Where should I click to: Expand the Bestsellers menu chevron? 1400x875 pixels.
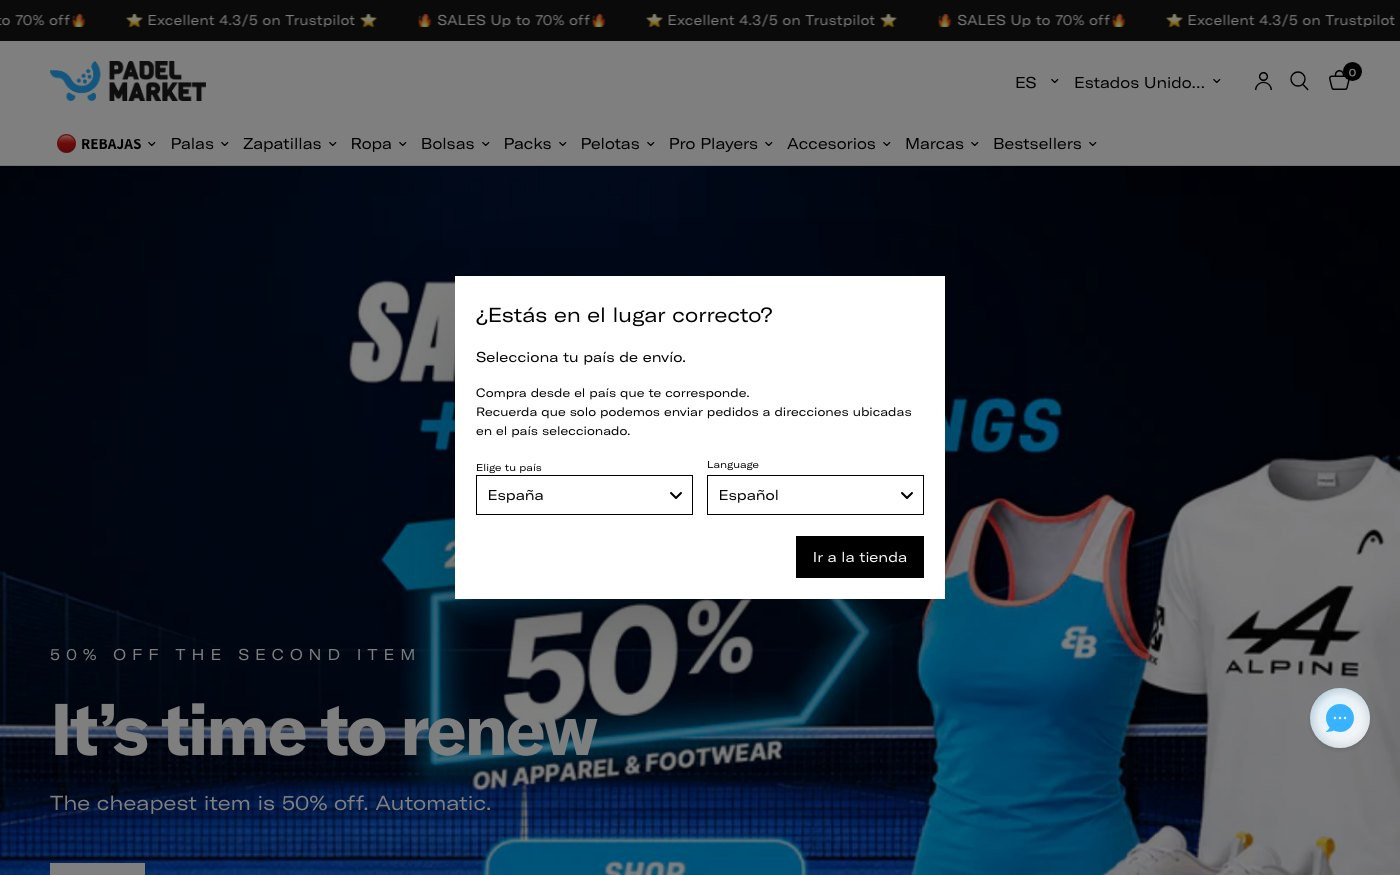(1092, 144)
